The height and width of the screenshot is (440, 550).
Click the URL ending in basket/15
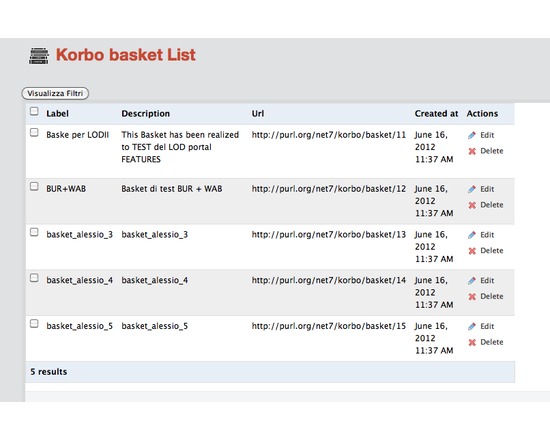[x=329, y=326]
